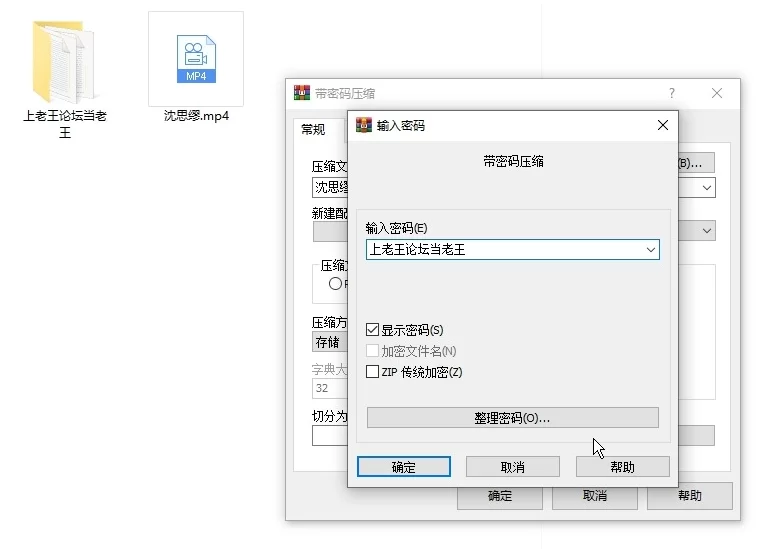Click the archive name field starting with 沈思缪
Screen dimensions: 762x549
point(330,188)
